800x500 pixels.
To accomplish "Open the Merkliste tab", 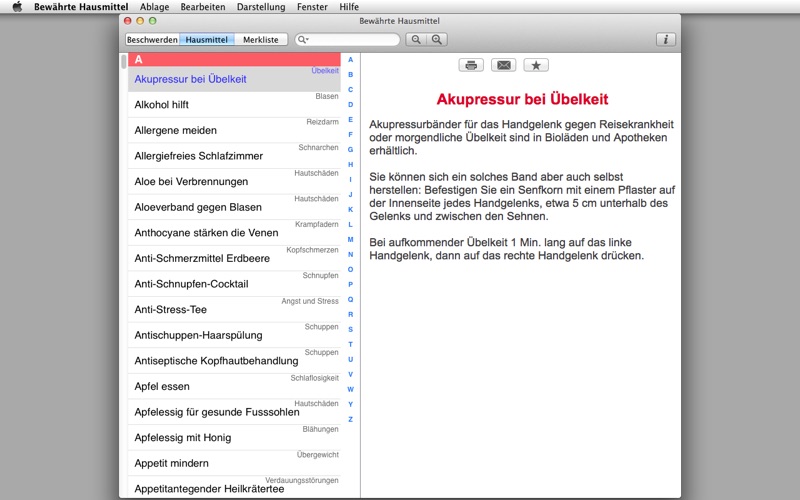I will [261, 40].
